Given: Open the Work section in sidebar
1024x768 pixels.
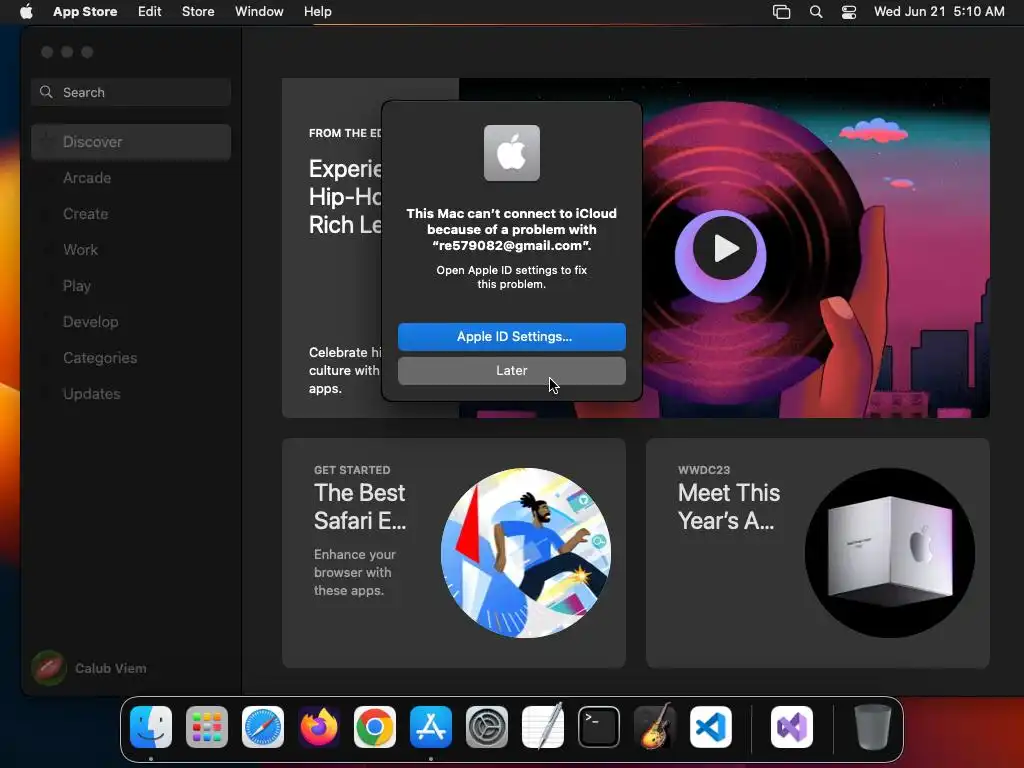Looking at the screenshot, I should point(80,249).
